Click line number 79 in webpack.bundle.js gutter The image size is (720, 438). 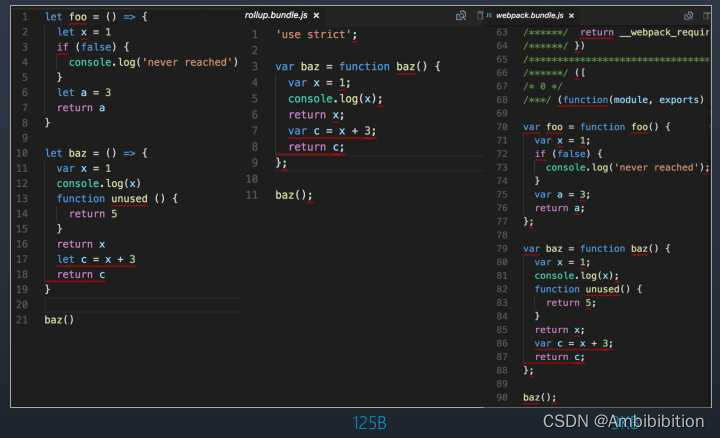pyautogui.click(x=502, y=249)
